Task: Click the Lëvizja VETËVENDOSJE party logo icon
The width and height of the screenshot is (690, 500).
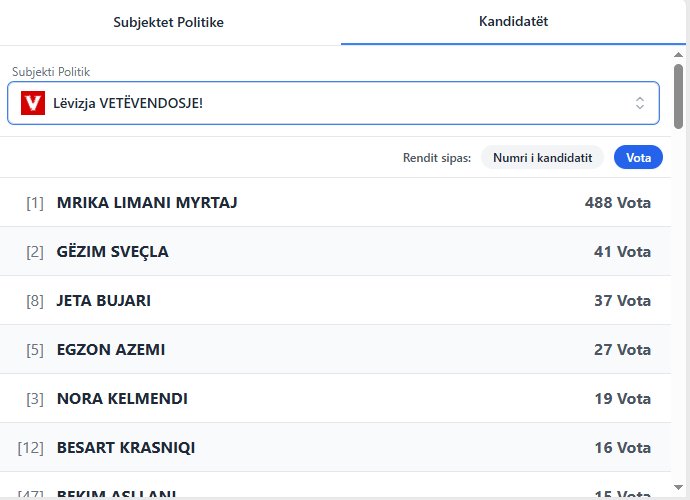Action: pyautogui.click(x=33, y=103)
